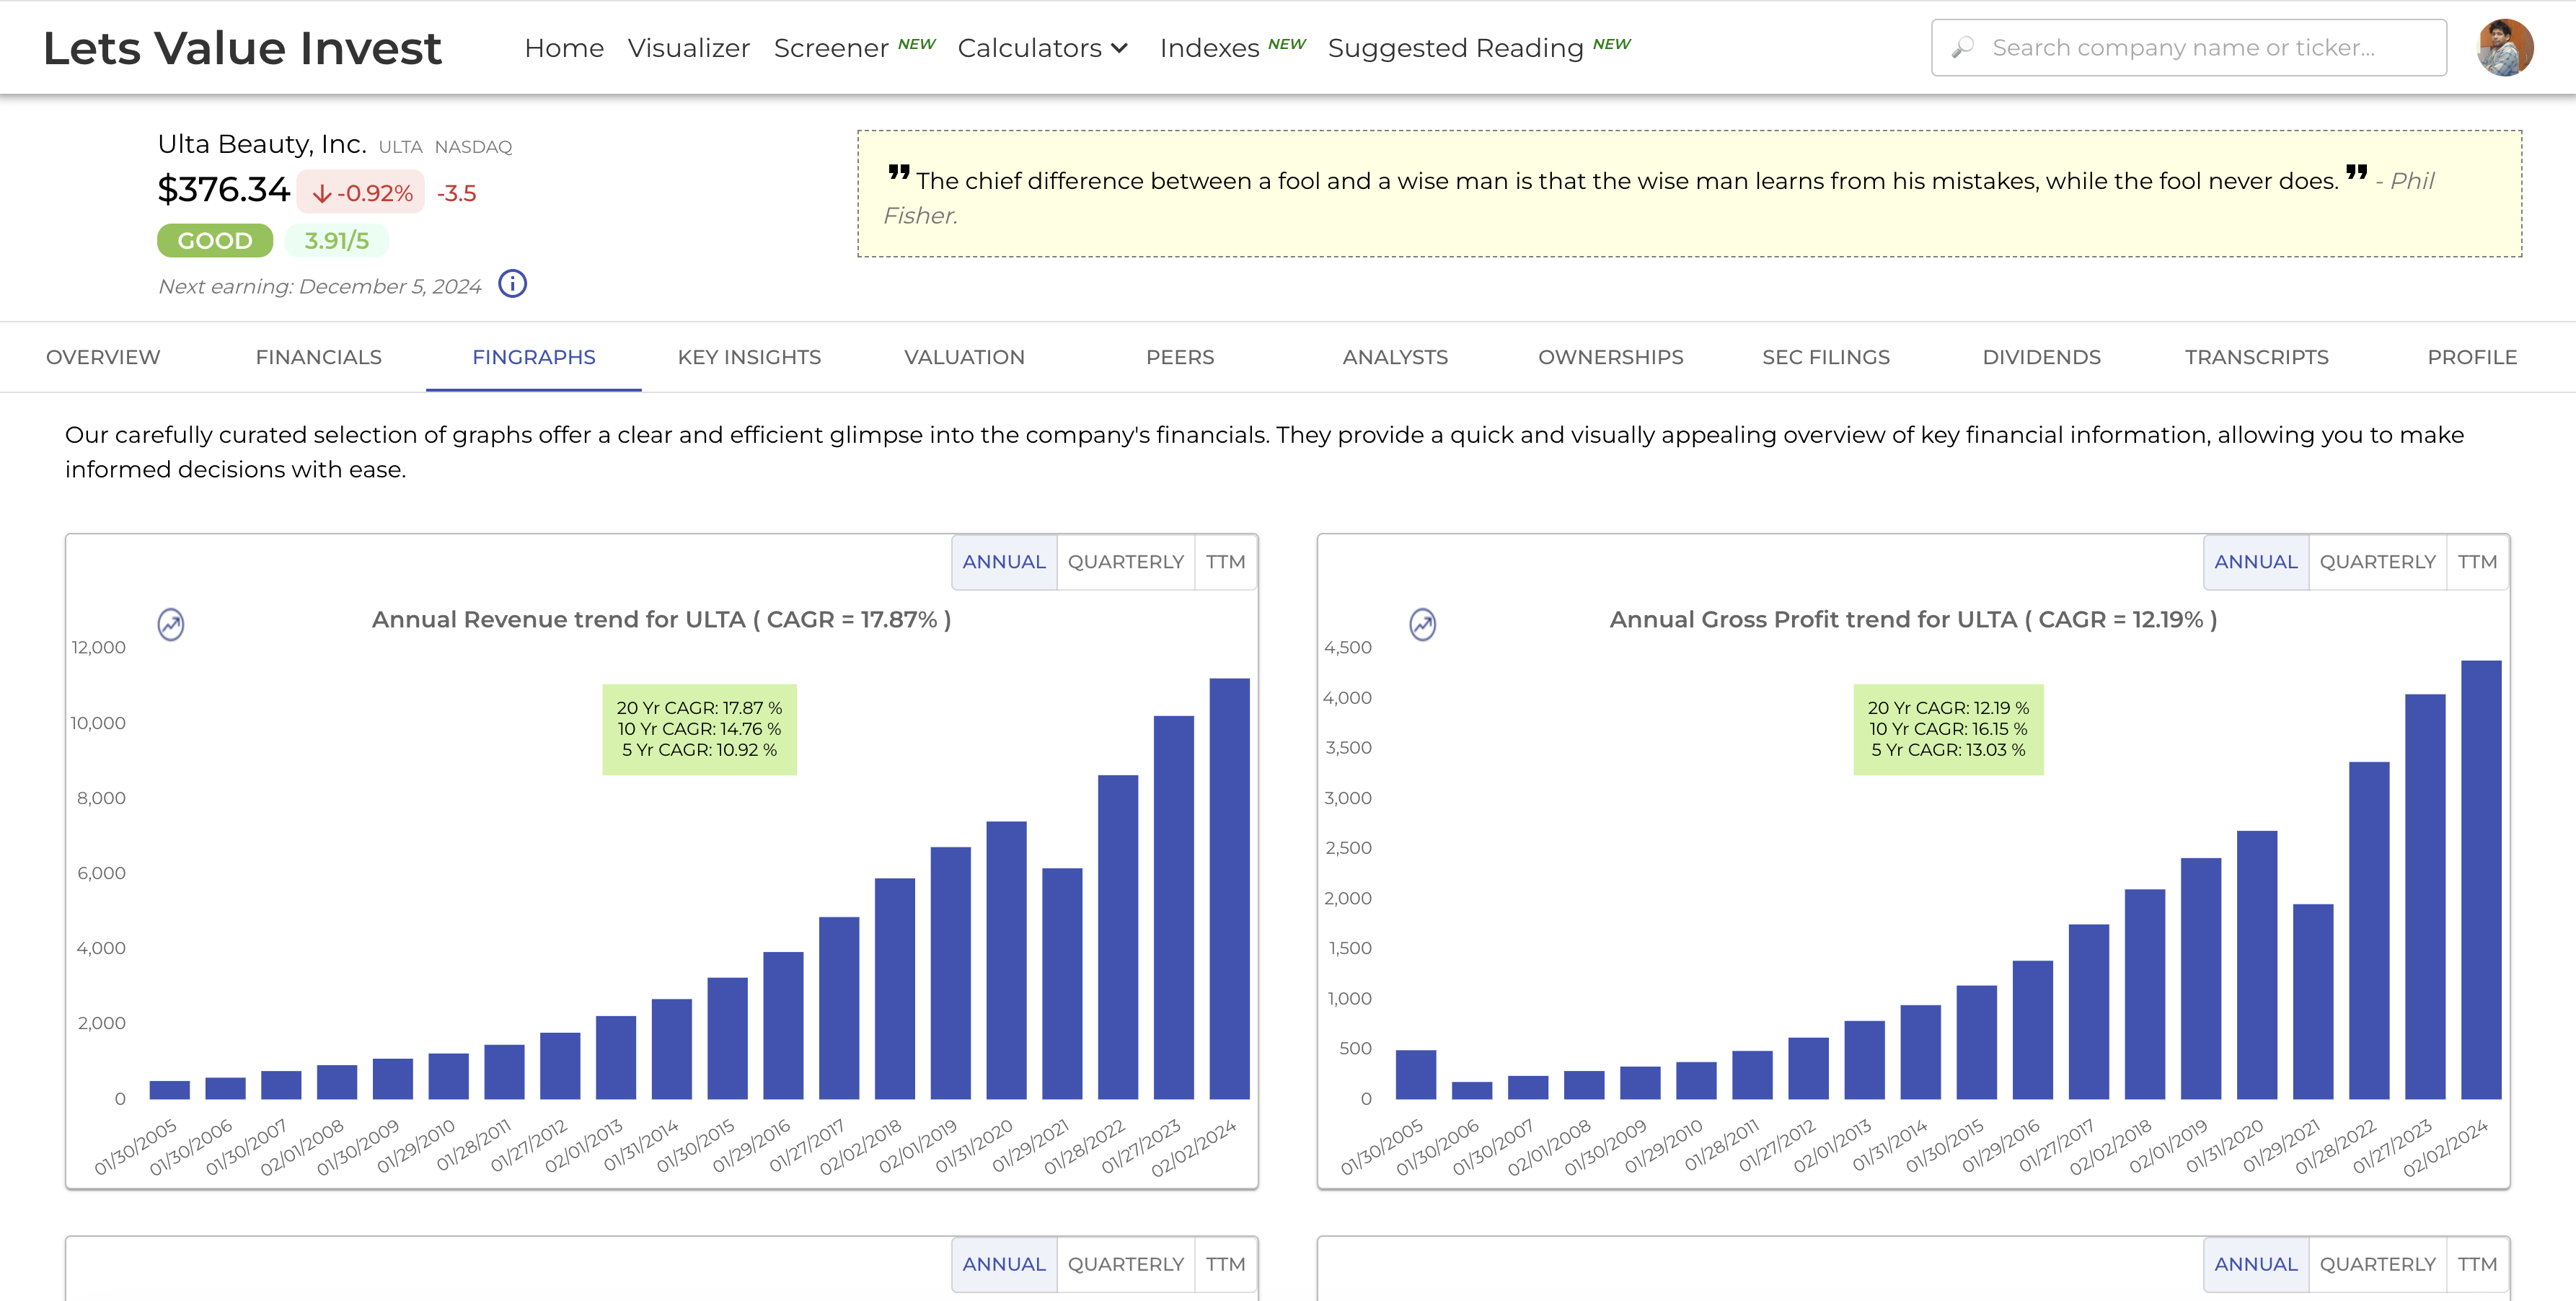Switch to the Overview tab
The image size is (2576, 1301).
pyautogui.click(x=103, y=357)
